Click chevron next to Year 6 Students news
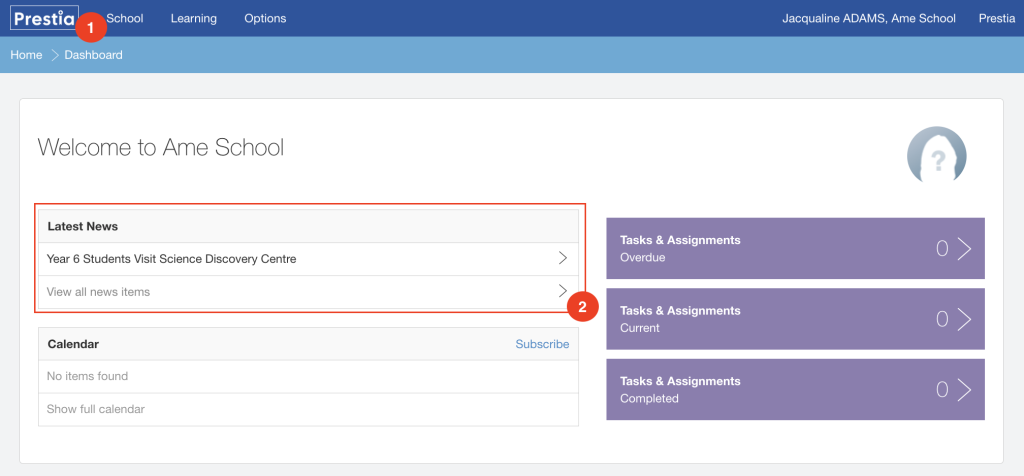The image size is (1024, 476). pos(563,258)
